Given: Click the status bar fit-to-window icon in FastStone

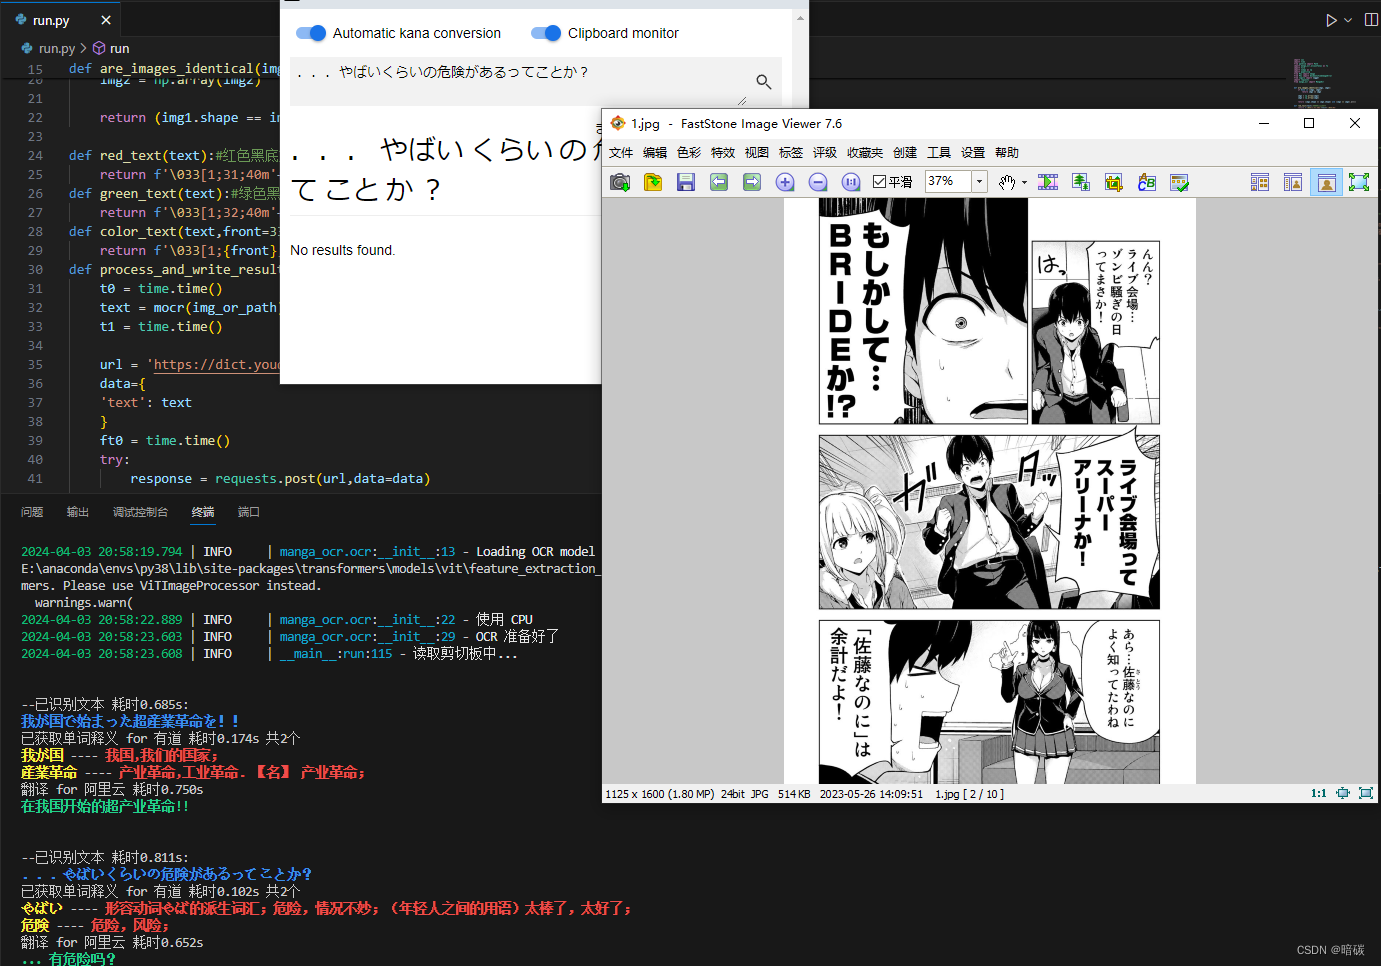Looking at the screenshot, I should [1342, 793].
